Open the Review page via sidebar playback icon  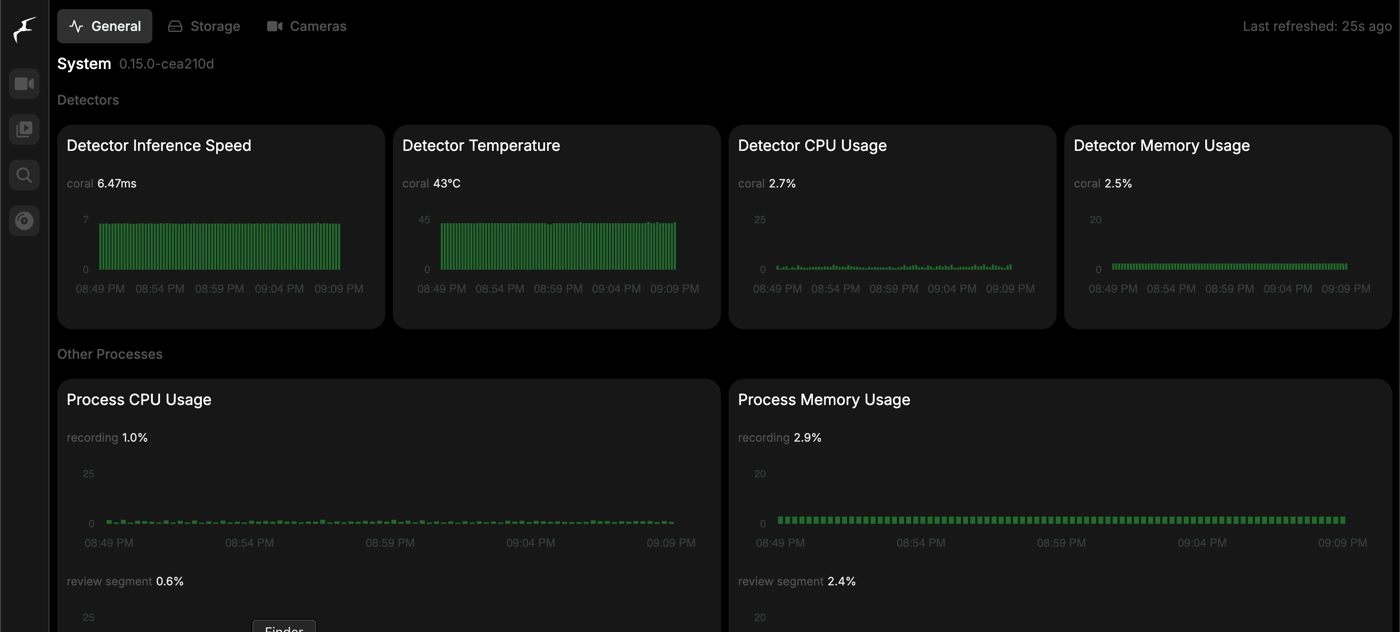24,128
